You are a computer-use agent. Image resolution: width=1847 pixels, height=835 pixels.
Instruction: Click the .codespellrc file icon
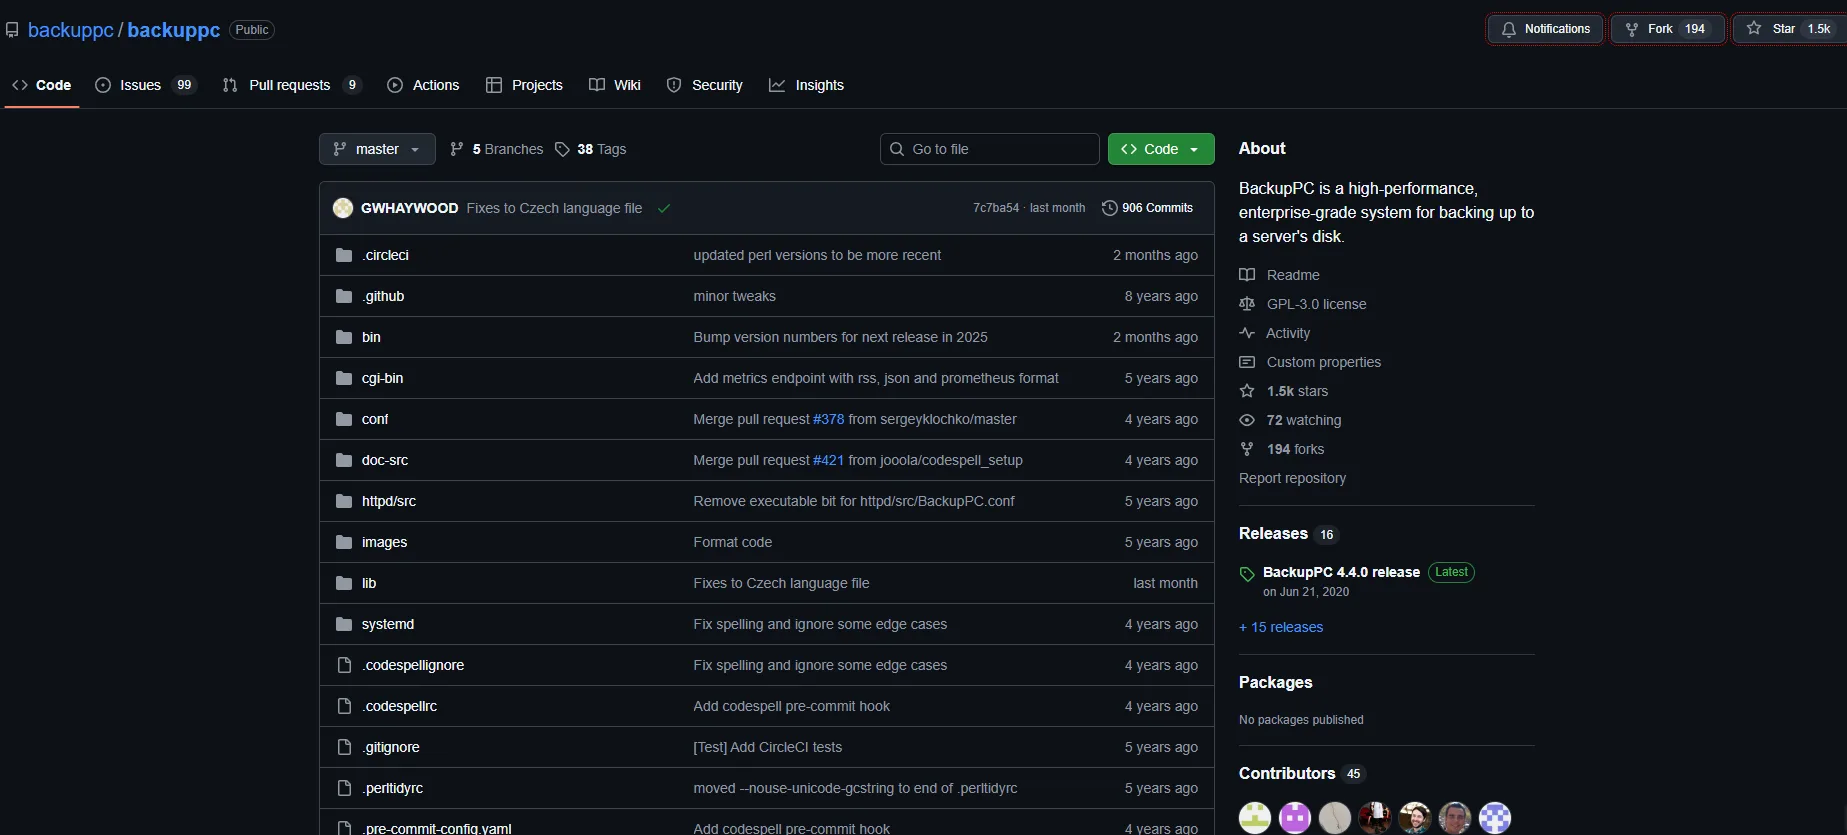(344, 706)
